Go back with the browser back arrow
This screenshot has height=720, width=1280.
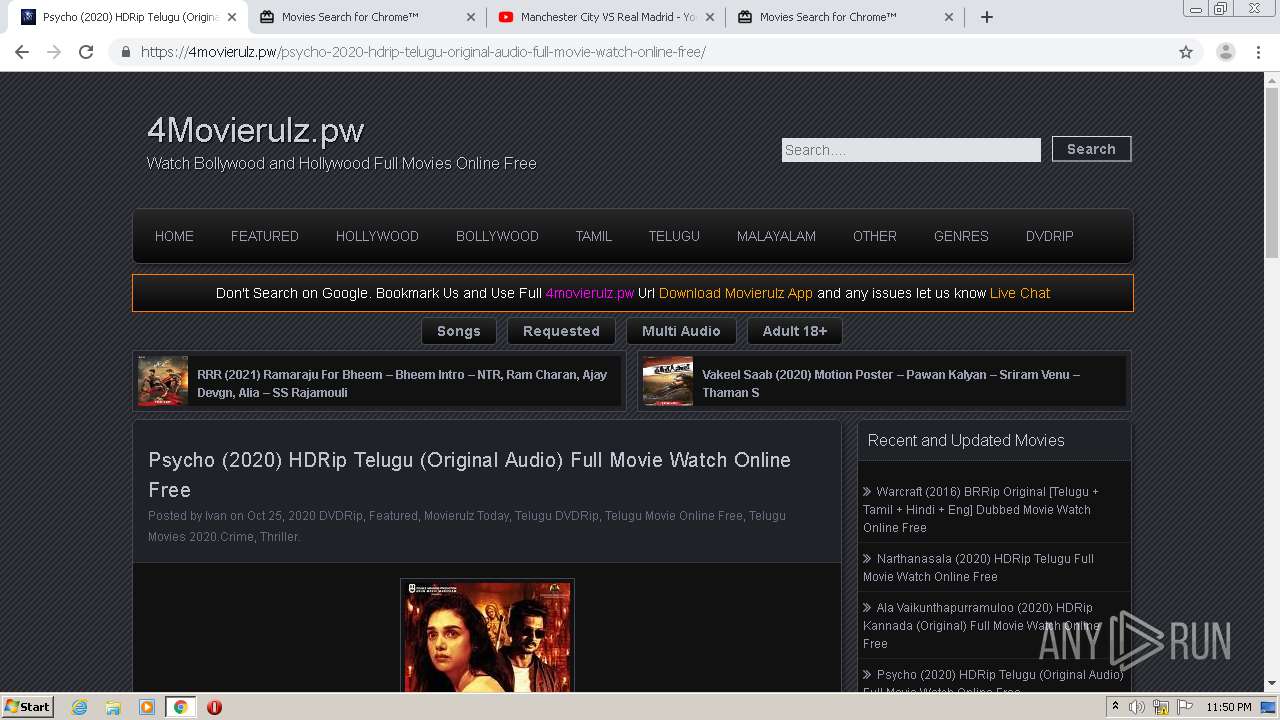tap(22, 52)
